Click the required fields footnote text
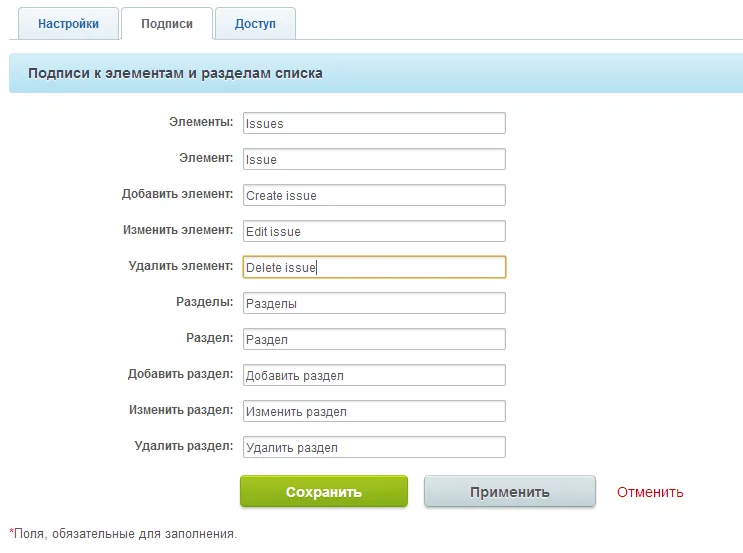 coord(123,534)
